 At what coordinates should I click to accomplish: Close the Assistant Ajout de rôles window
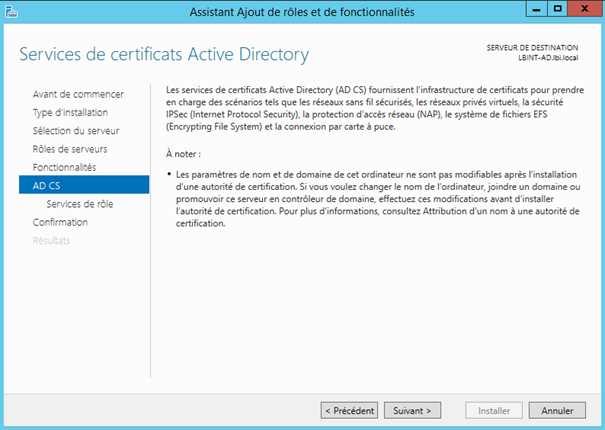click(584, 11)
